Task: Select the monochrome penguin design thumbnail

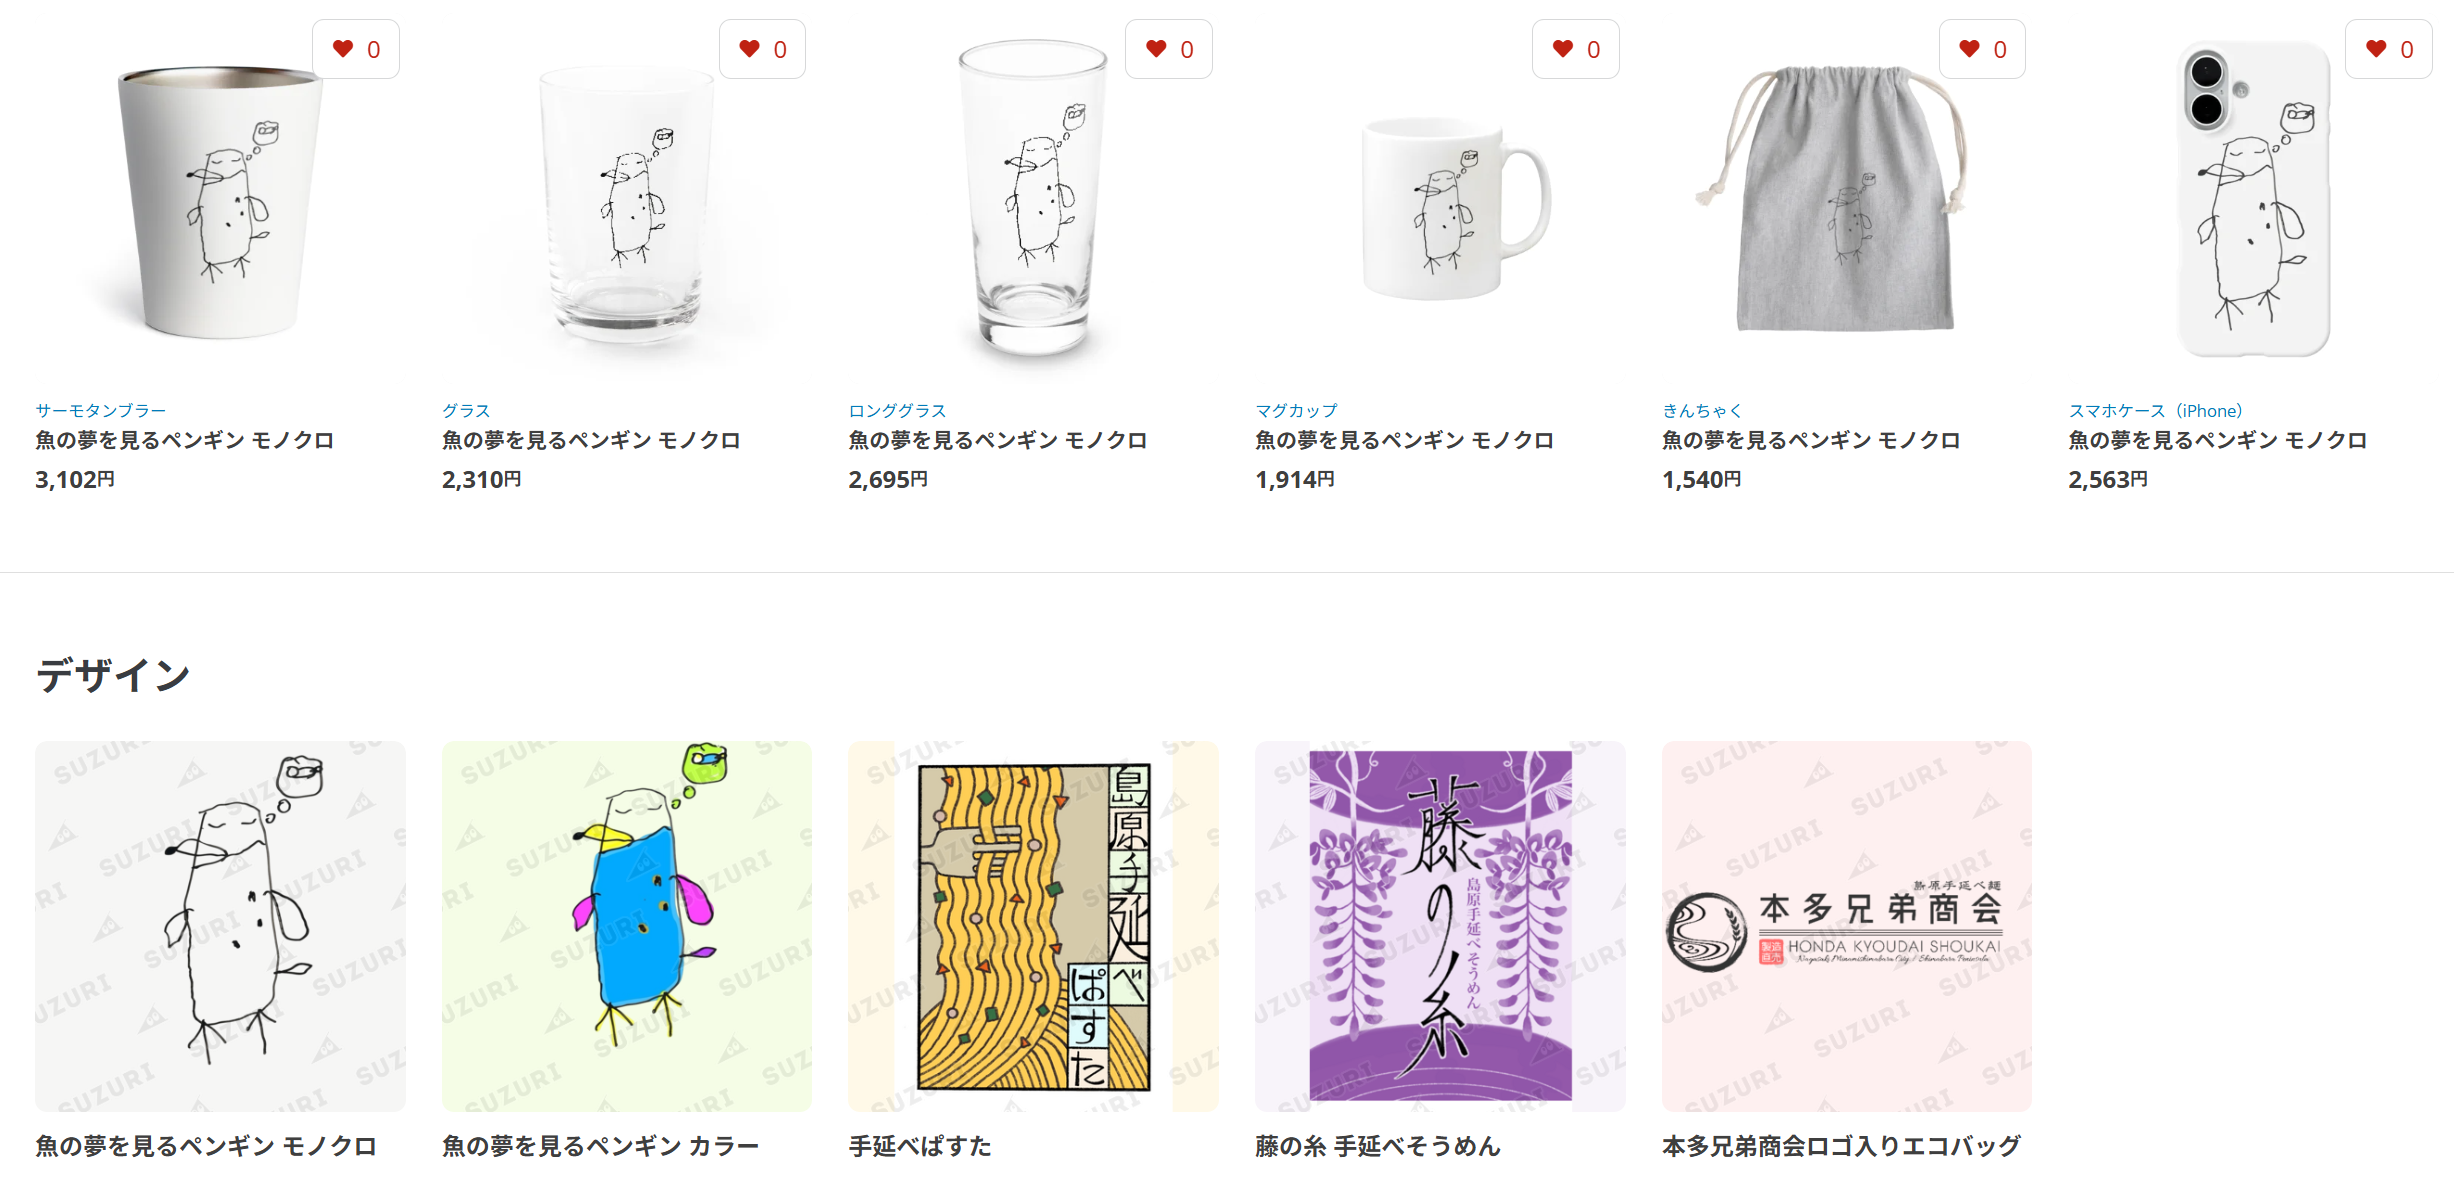Action: pos(220,926)
